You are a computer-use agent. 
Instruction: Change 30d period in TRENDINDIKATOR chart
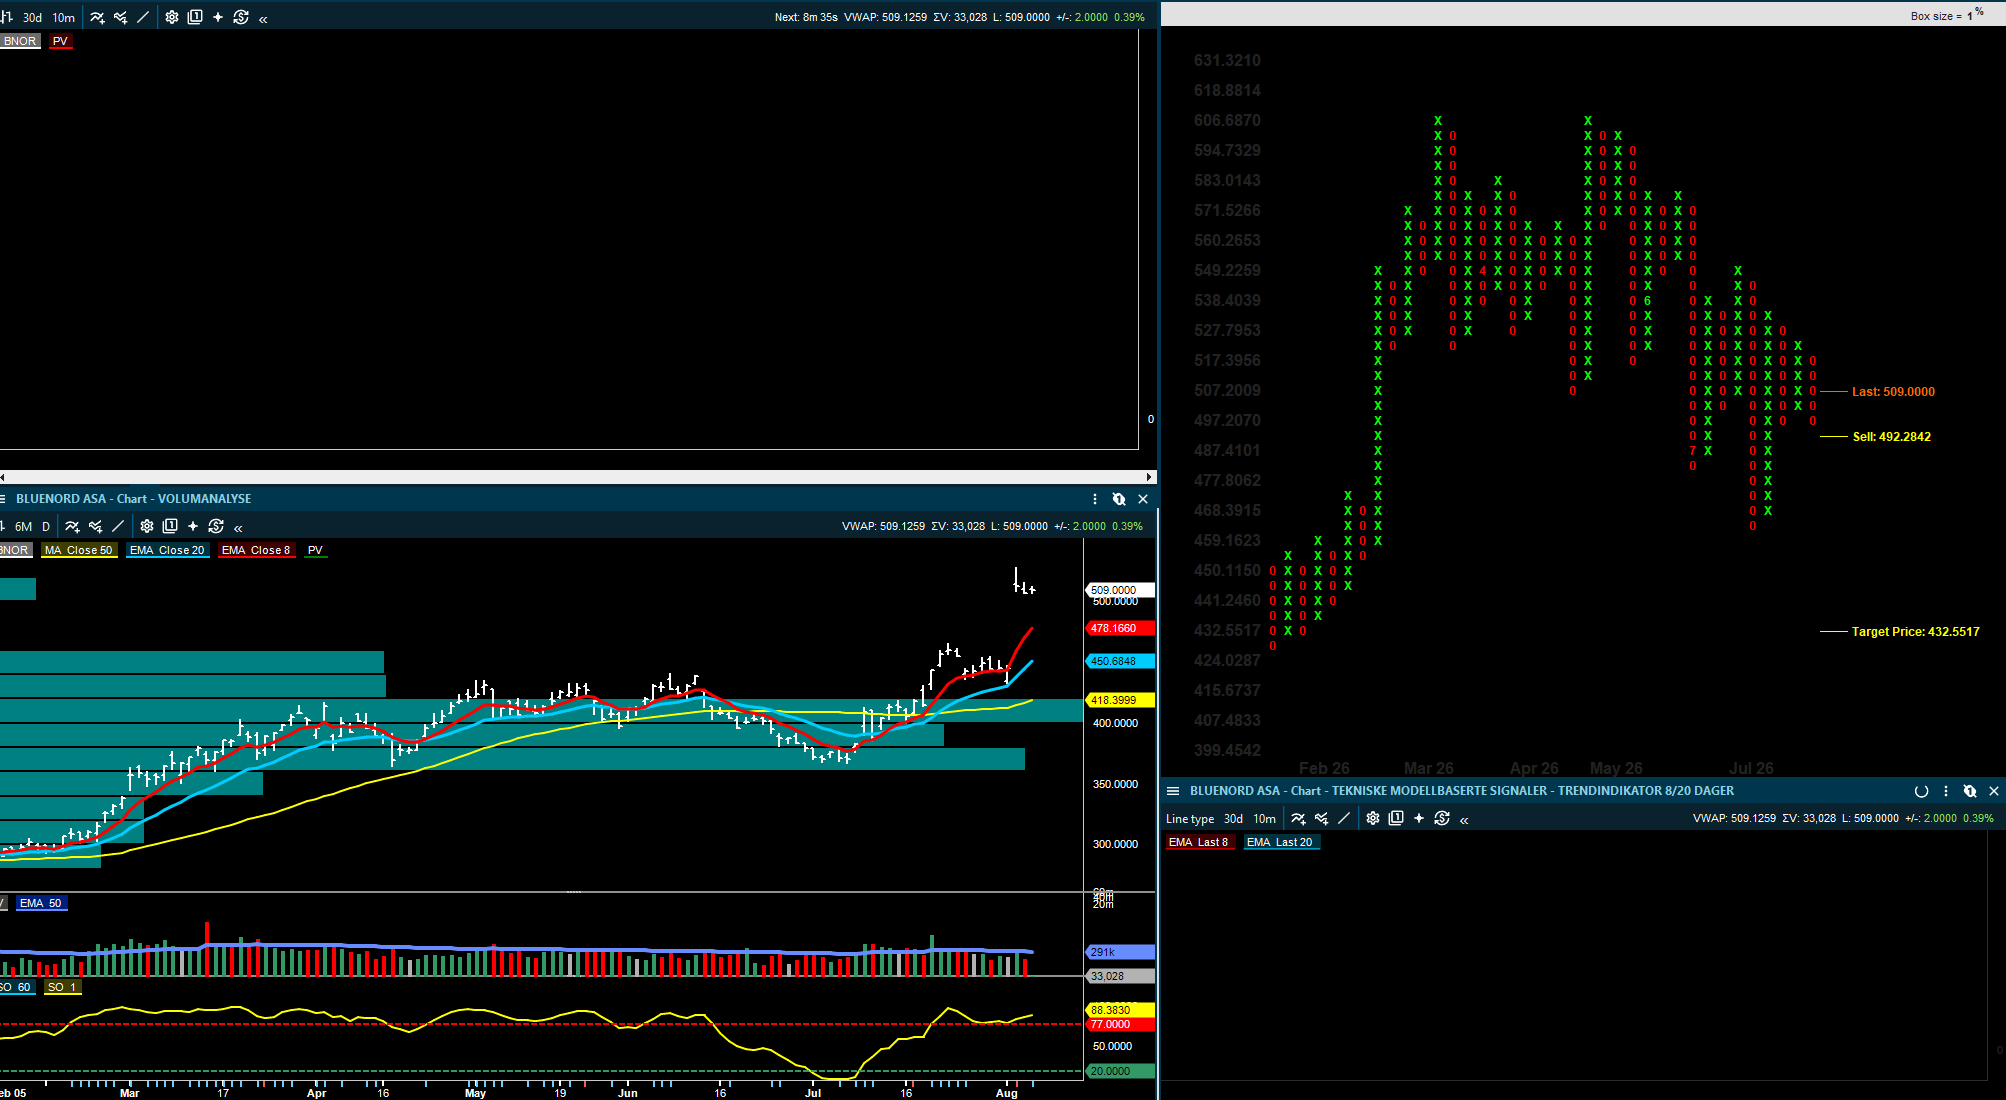click(x=1234, y=819)
